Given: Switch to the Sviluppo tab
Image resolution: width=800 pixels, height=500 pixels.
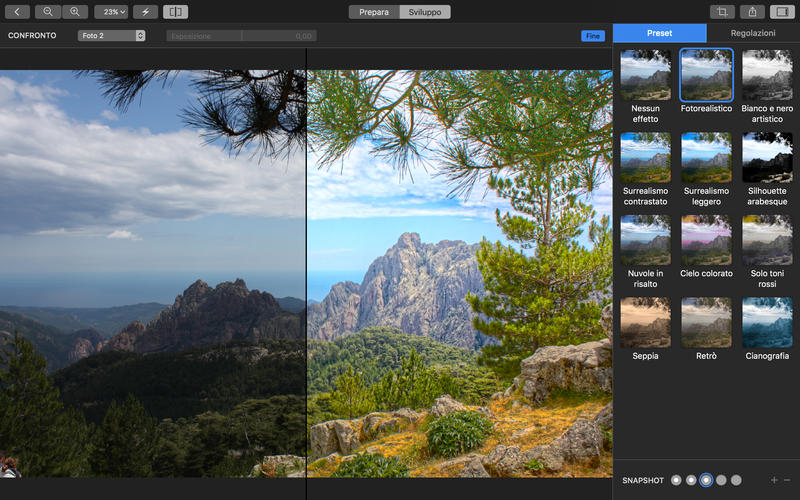Looking at the screenshot, I should [425, 12].
